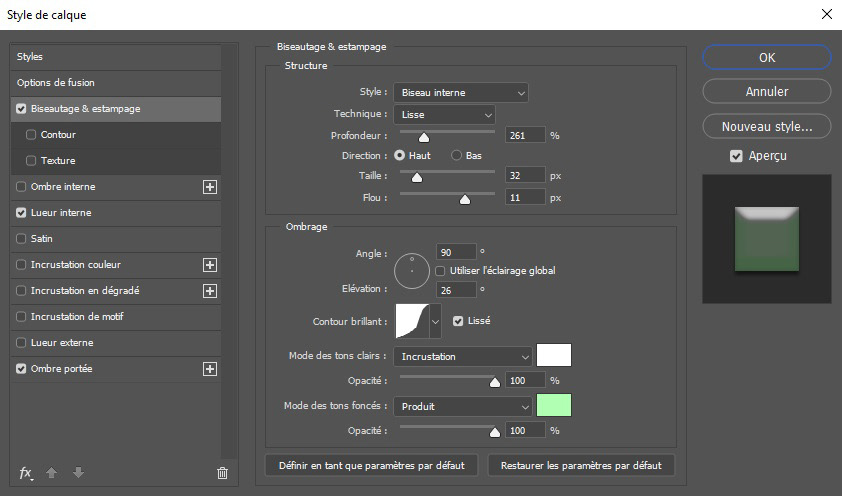Image resolution: width=842 pixels, height=496 pixels.
Task: Open Options de fusion section
Action: (x=115, y=83)
